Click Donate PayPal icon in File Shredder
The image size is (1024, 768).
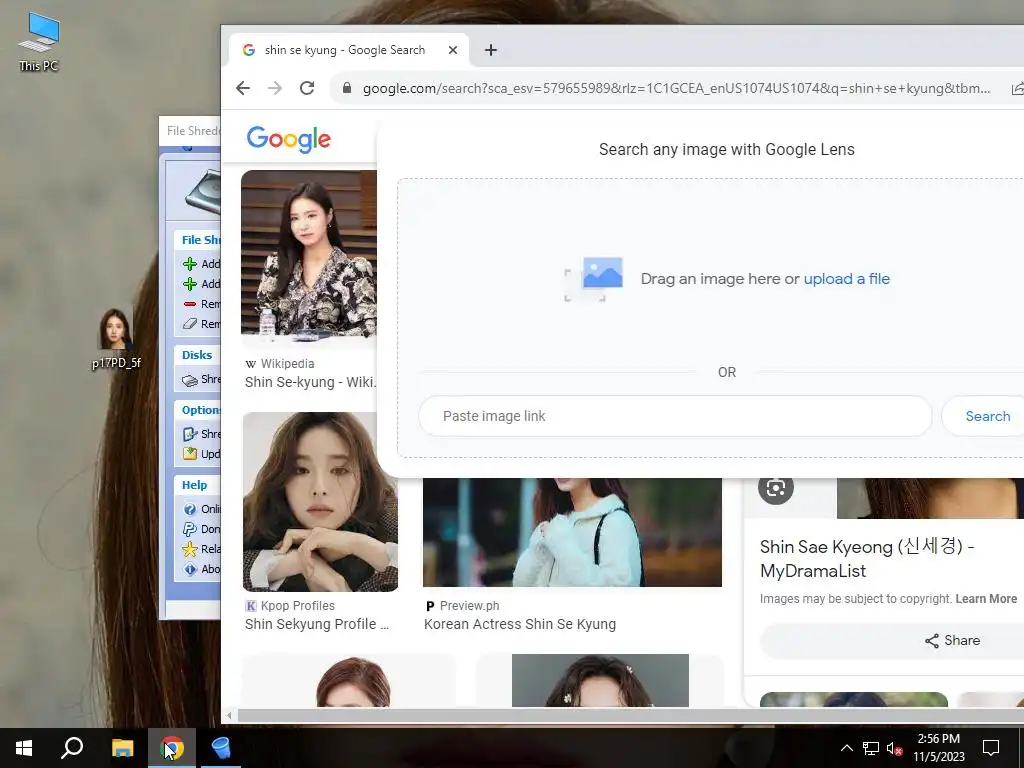190,529
